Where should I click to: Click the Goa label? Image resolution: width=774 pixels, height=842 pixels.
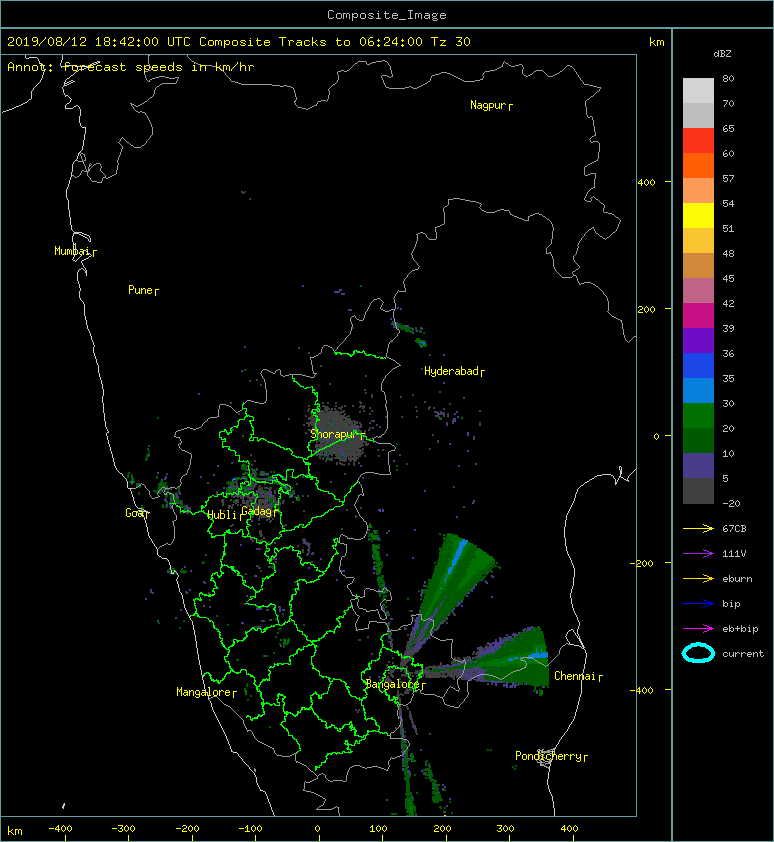(x=134, y=513)
